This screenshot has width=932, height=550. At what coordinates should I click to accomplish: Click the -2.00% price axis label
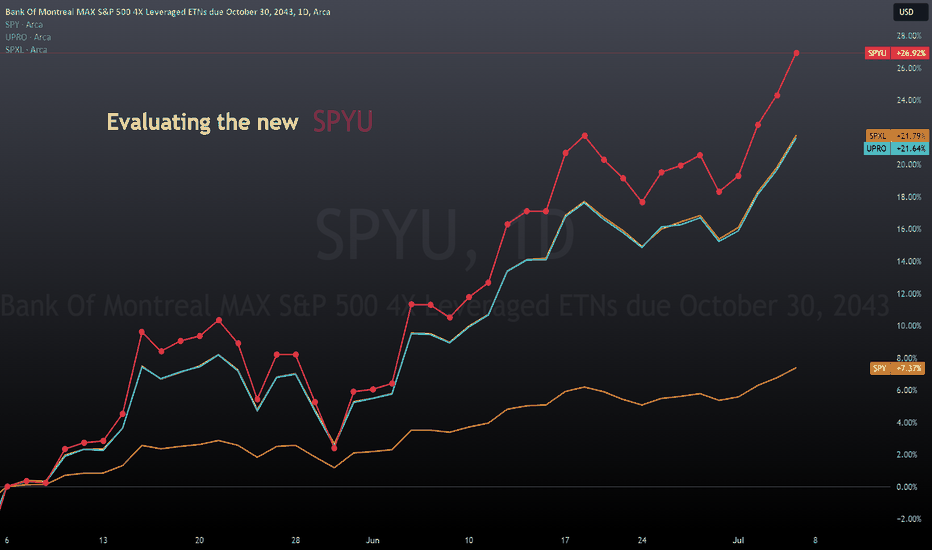click(909, 519)
